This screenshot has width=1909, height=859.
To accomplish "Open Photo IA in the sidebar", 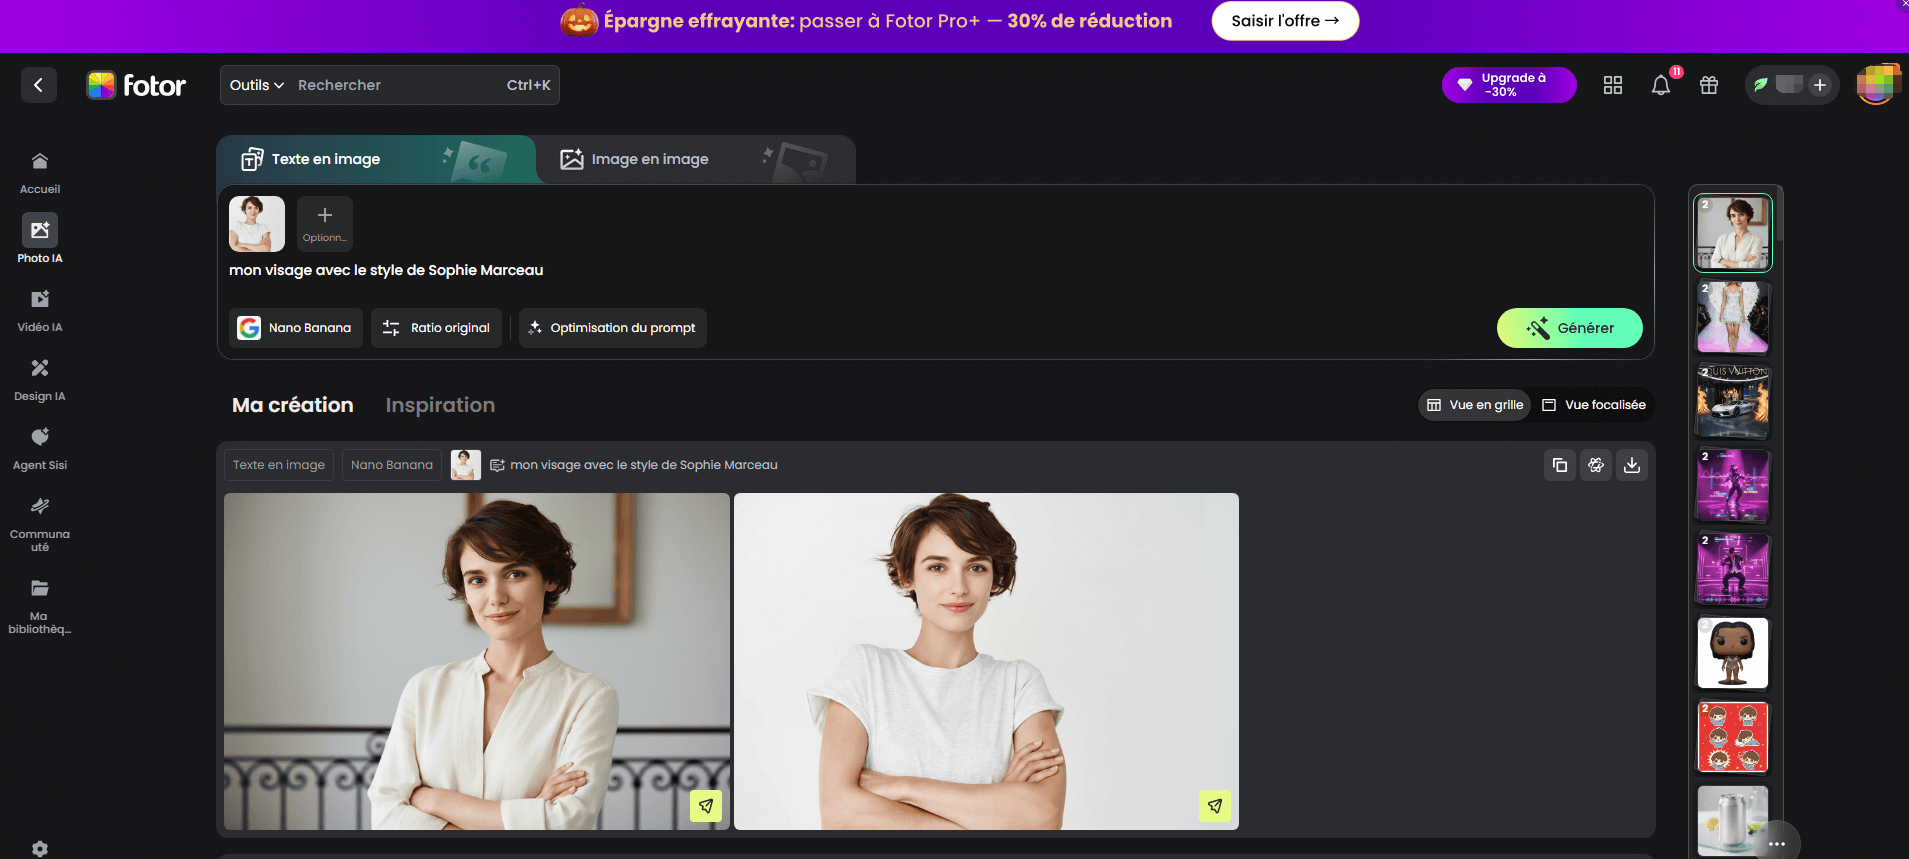I will (x=40, y=239).
